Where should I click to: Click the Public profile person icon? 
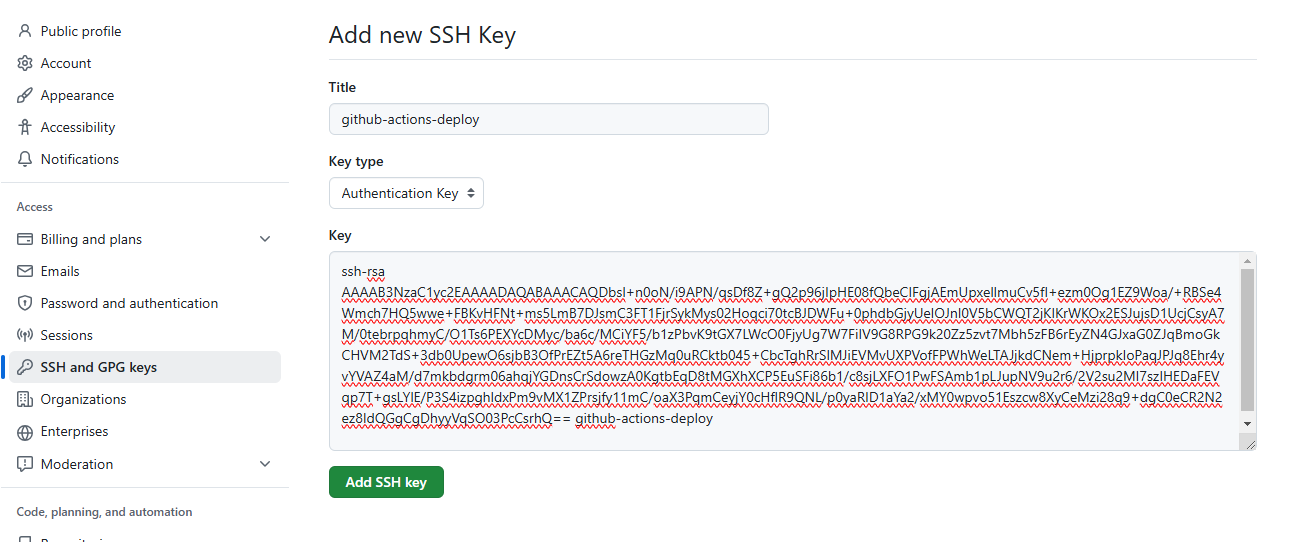25,31
